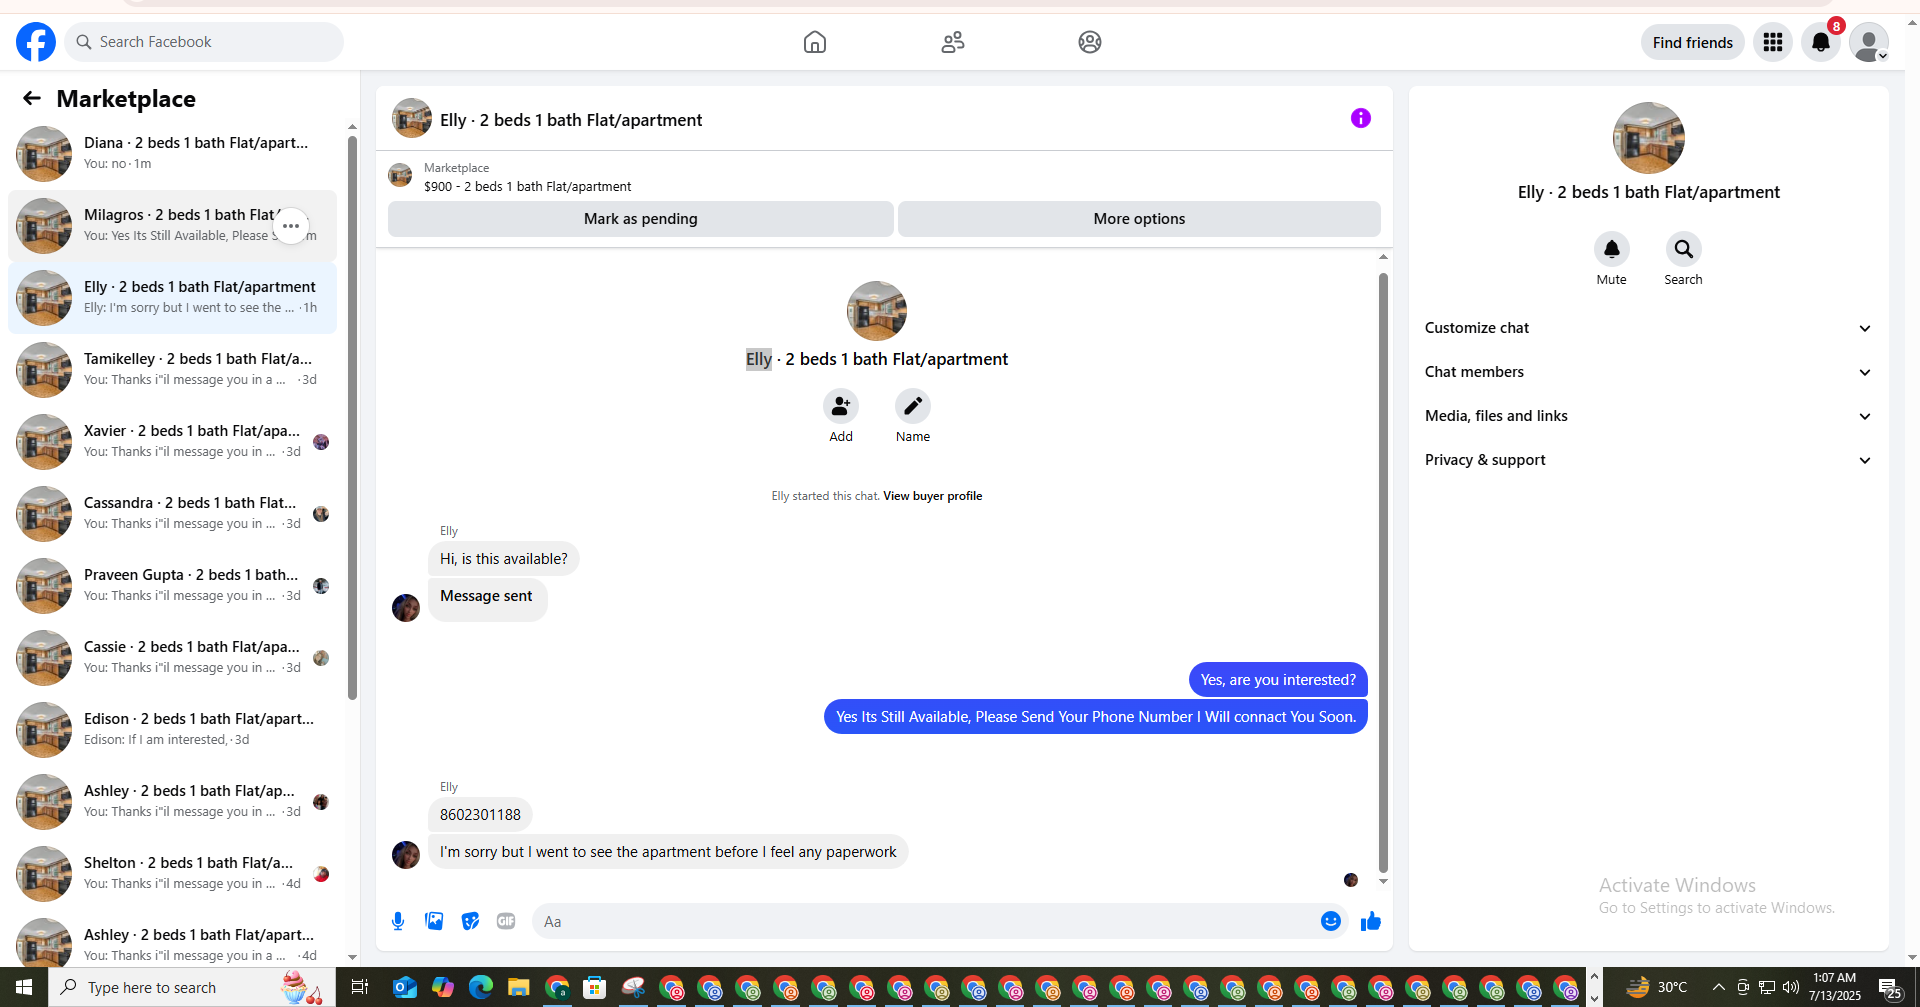Open the View buyer profile link

coord(932,496)
